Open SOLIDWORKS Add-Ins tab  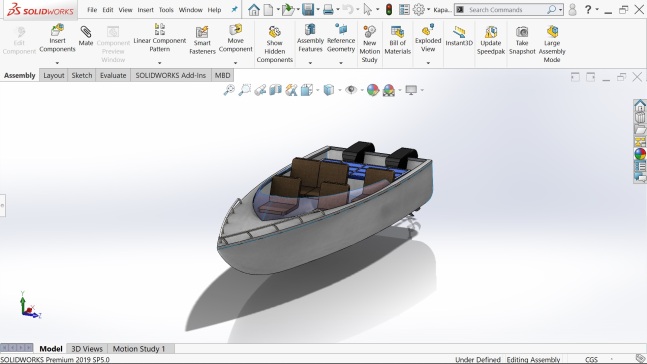pos(170,75)
